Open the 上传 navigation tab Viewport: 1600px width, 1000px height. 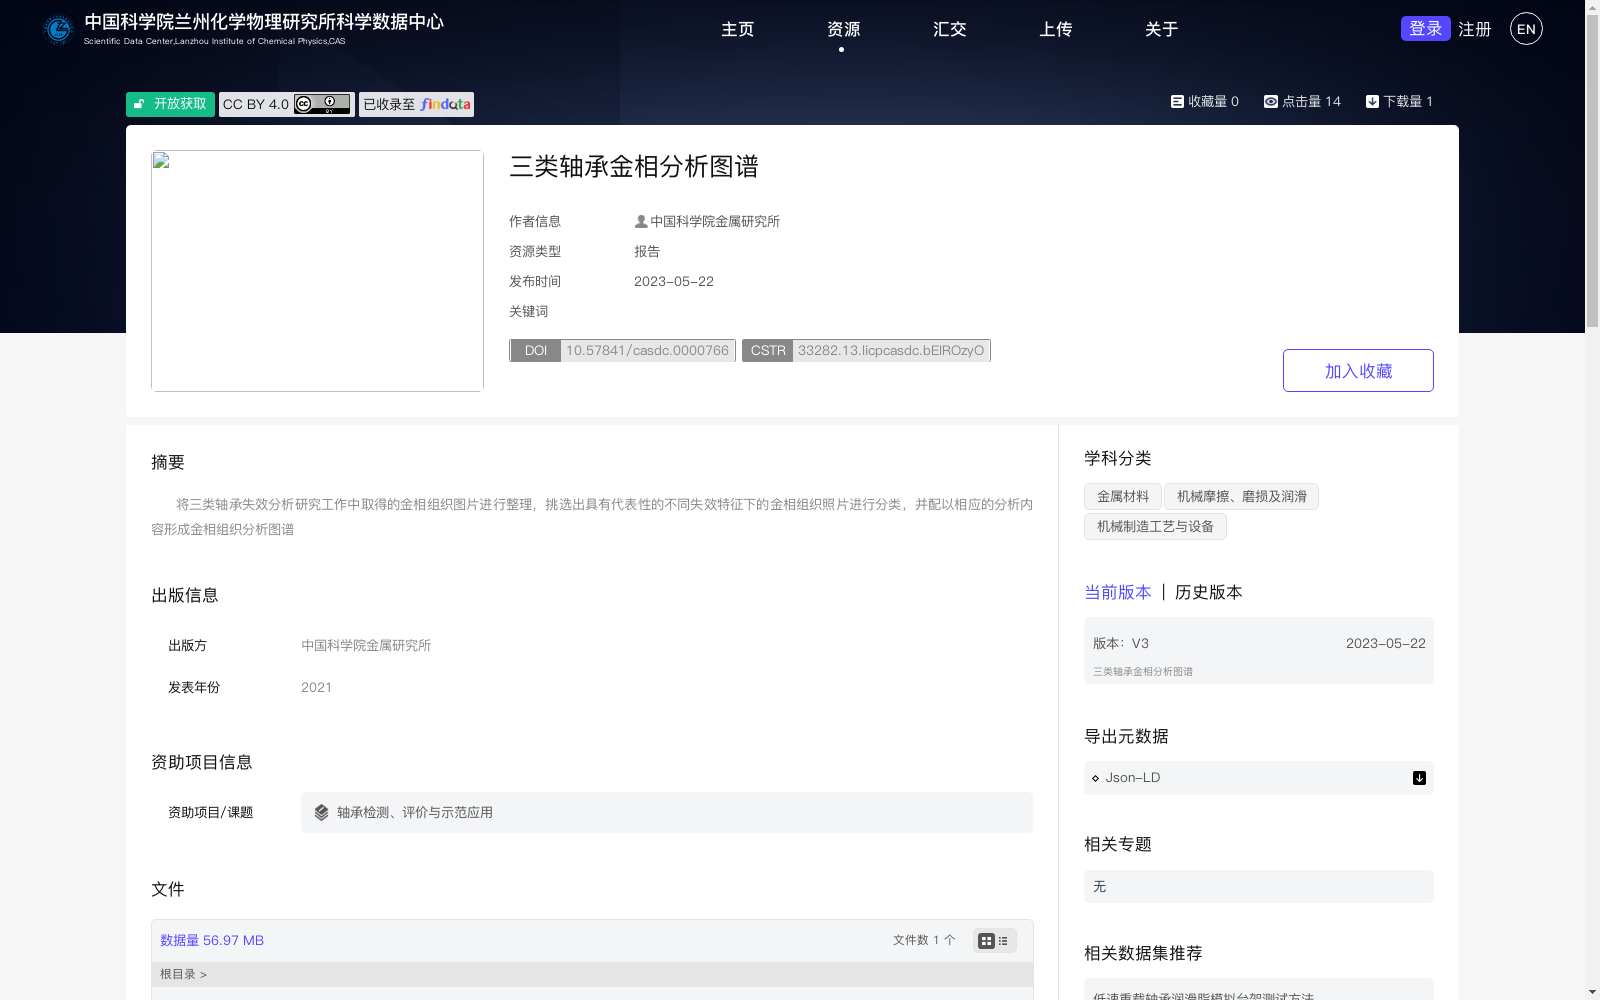coord(1056,29)
